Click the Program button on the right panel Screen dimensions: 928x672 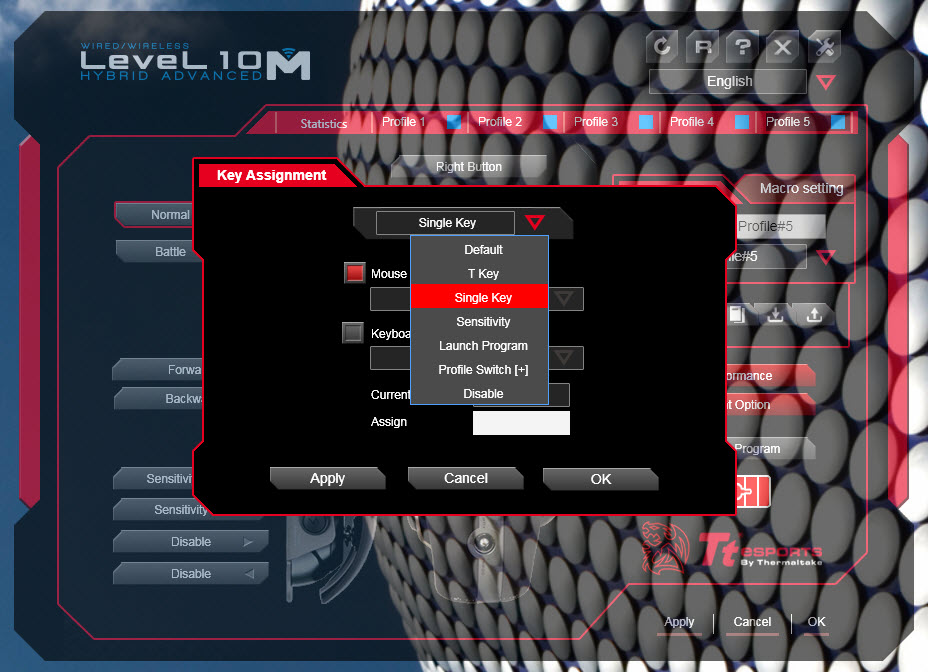[x=771, y=449]
